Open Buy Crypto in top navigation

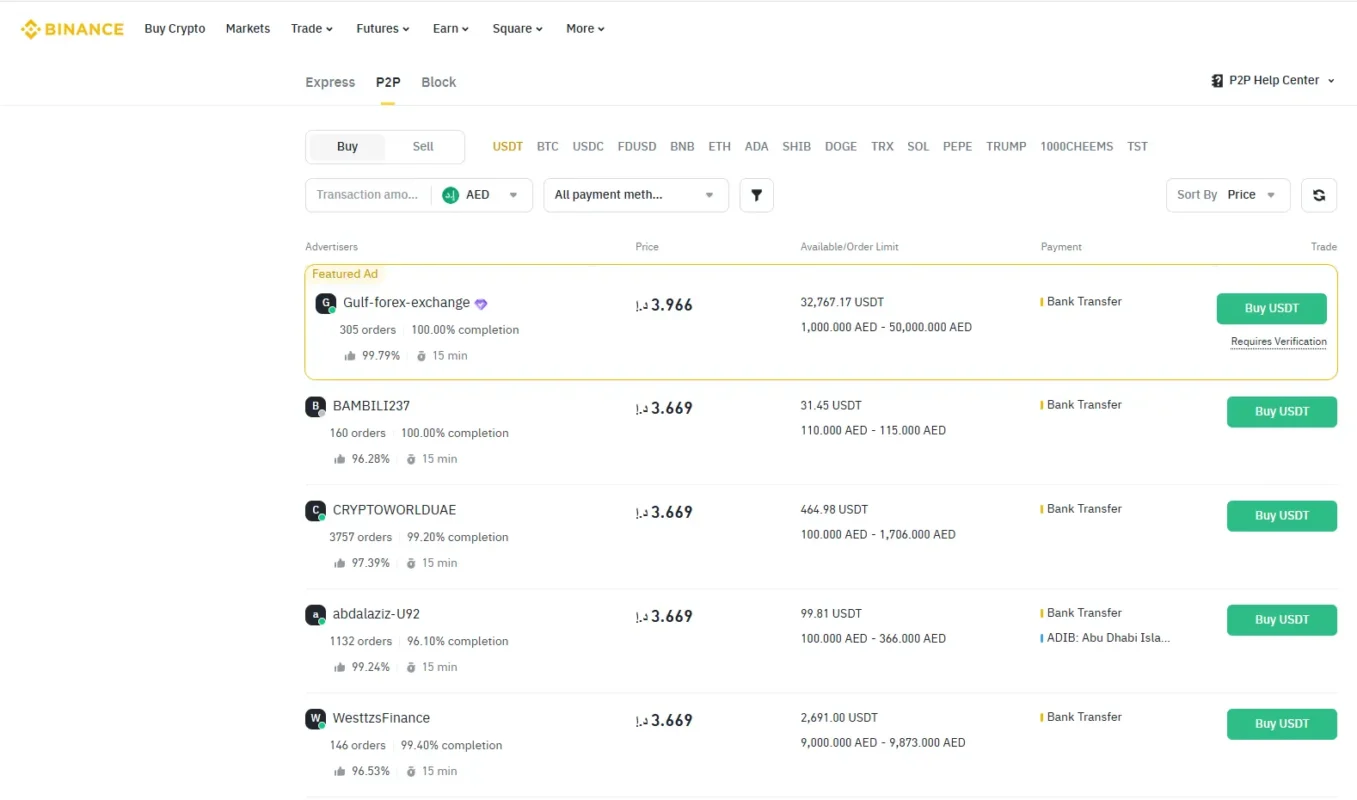tap(175, 29)
